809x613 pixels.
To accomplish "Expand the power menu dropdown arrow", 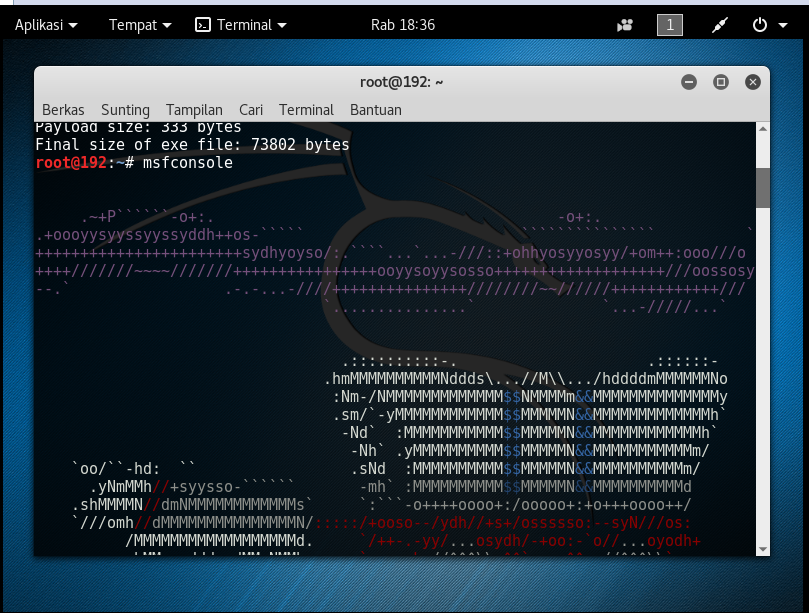I will tap(781, 24).
